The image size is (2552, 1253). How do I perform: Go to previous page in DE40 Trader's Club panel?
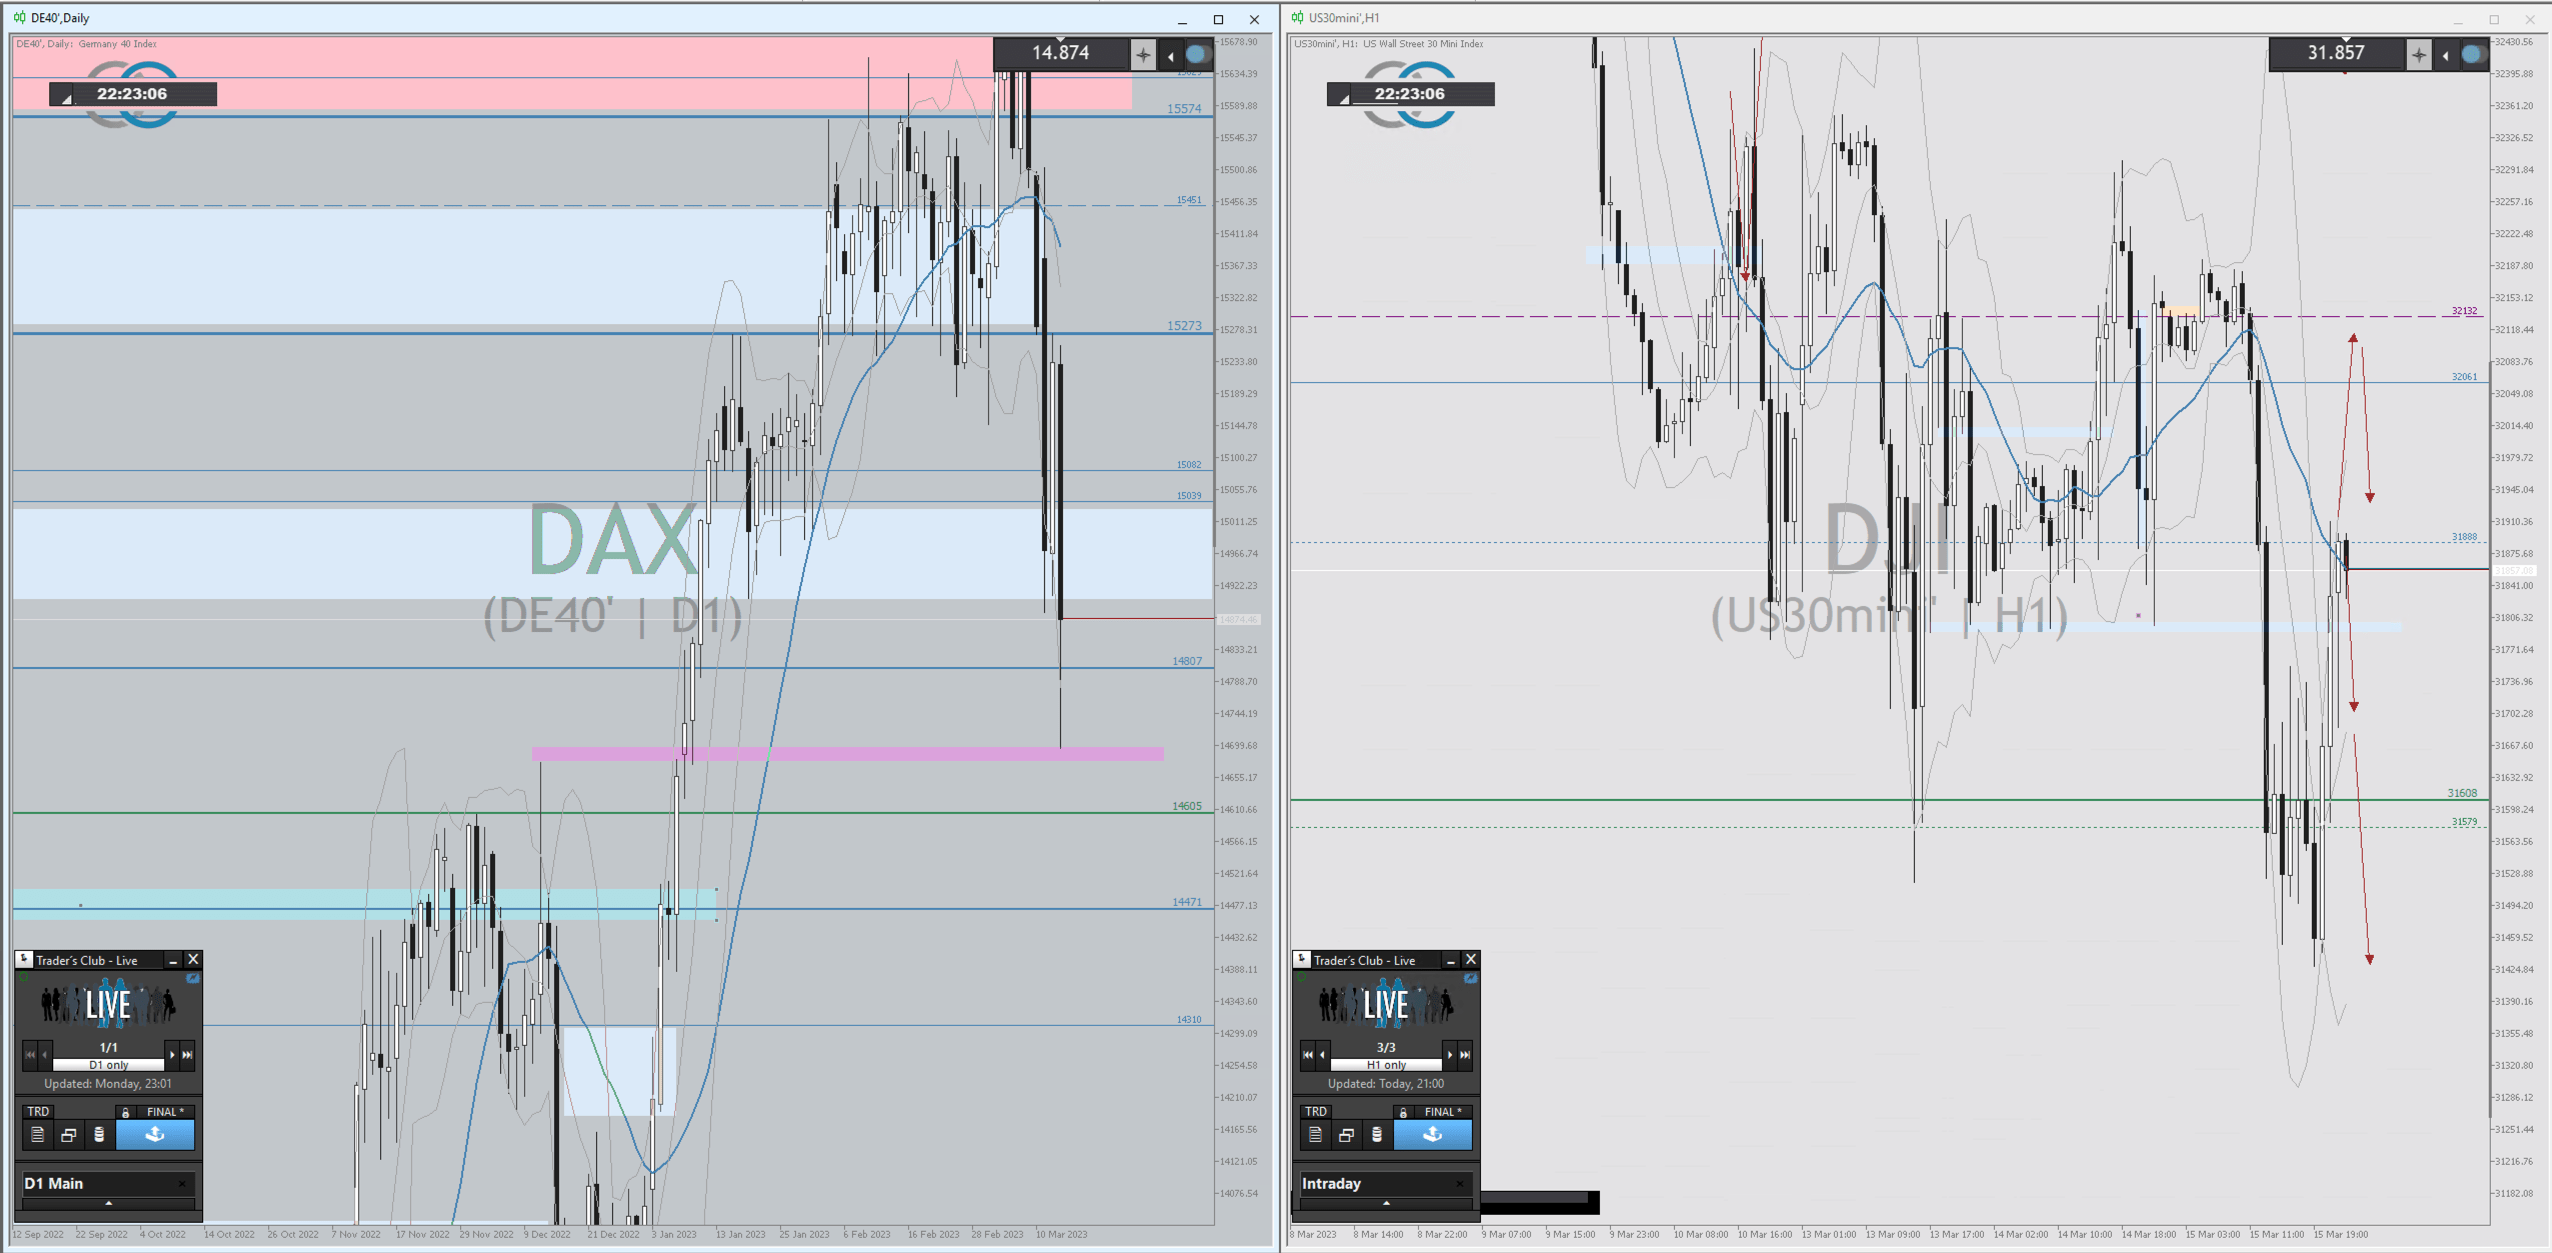[44, 1055]
